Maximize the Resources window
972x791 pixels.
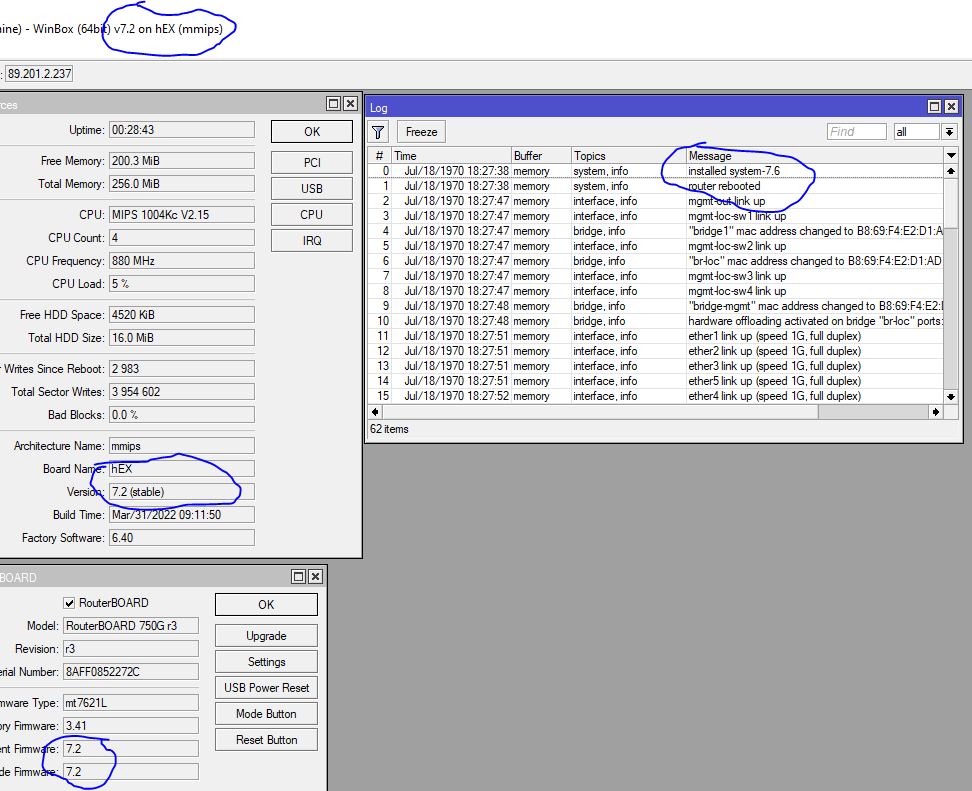(334, 104)
